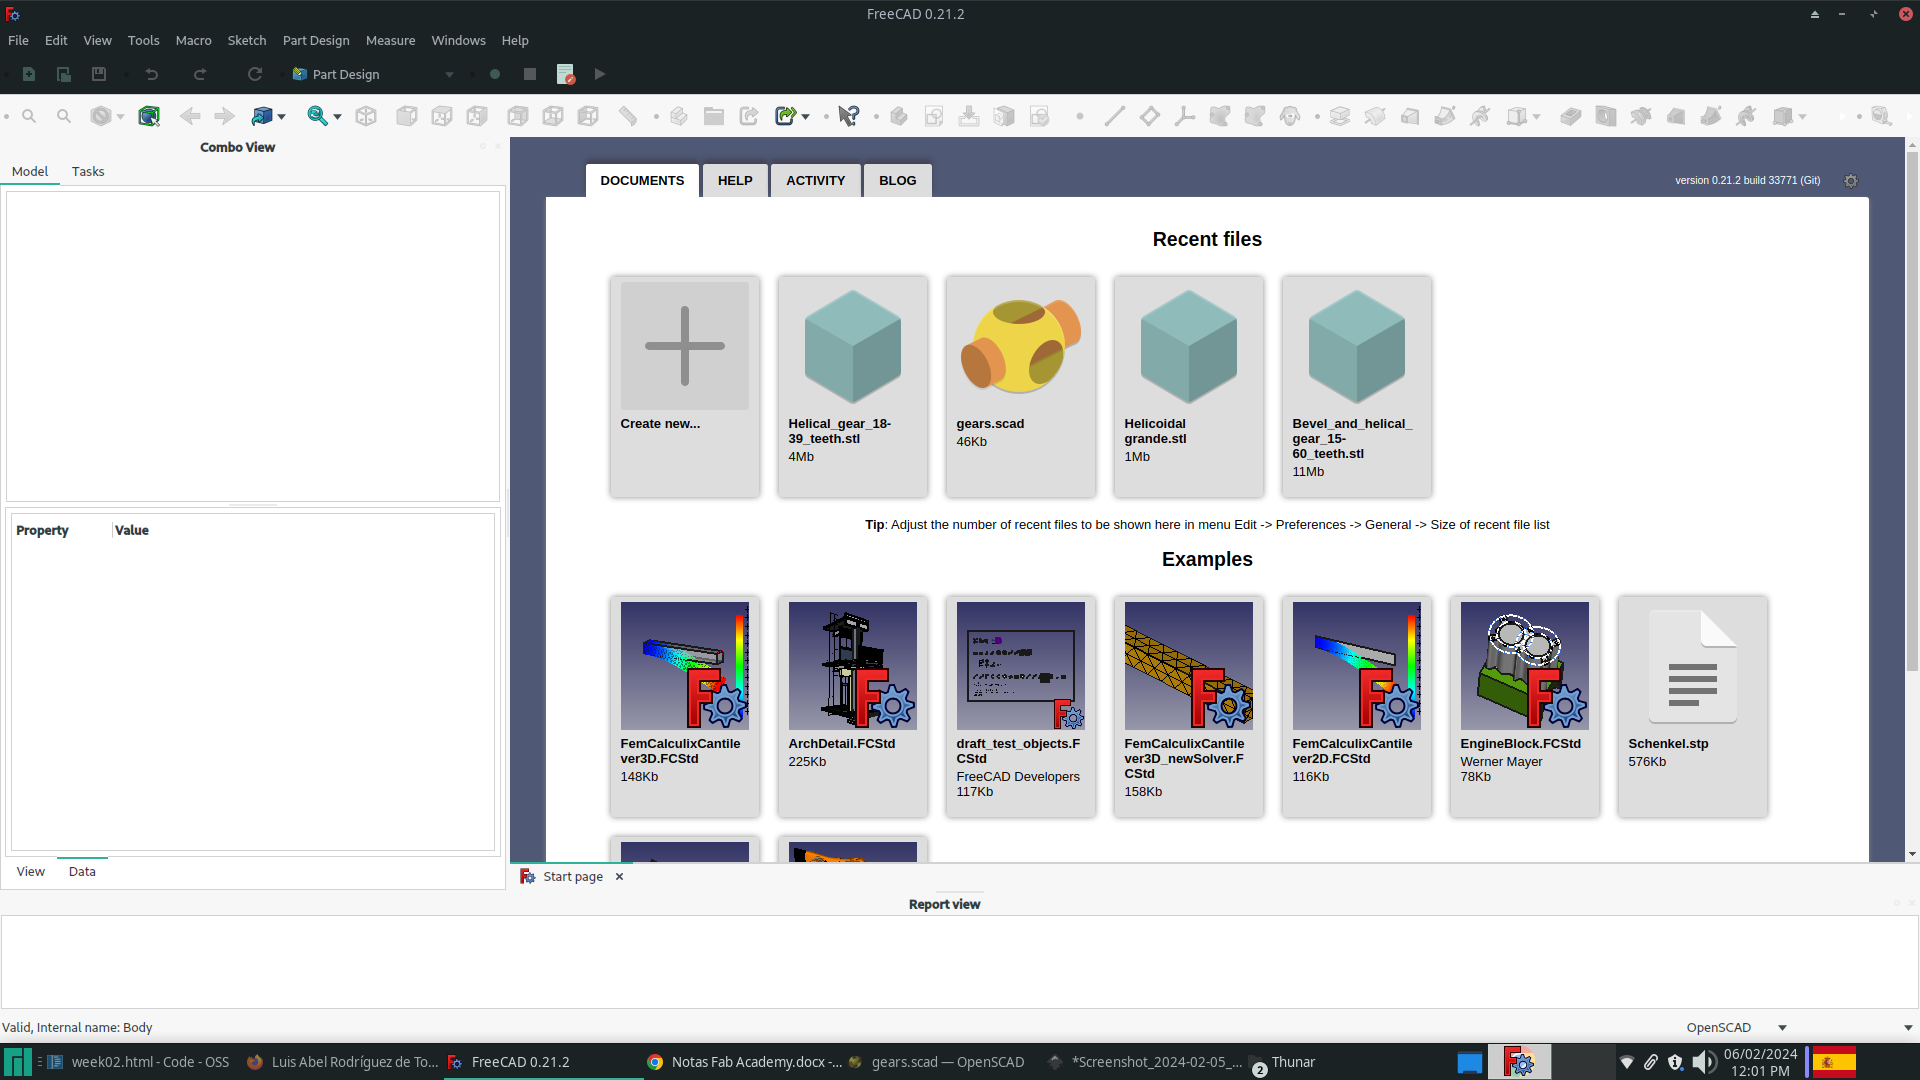Set the Front view cube icon

[x=407, y=116]
